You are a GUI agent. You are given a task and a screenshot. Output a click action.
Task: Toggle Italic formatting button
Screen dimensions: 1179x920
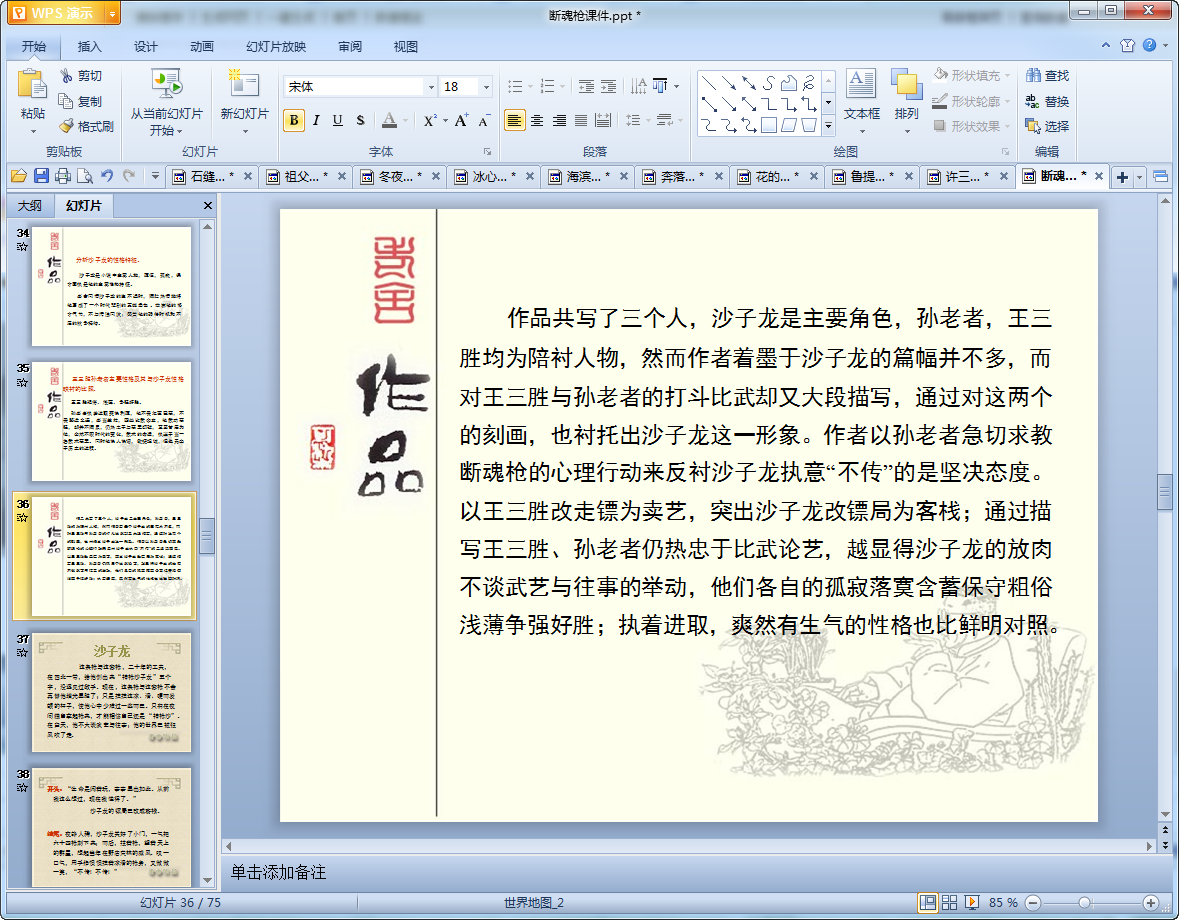click(x=316, y=120)
